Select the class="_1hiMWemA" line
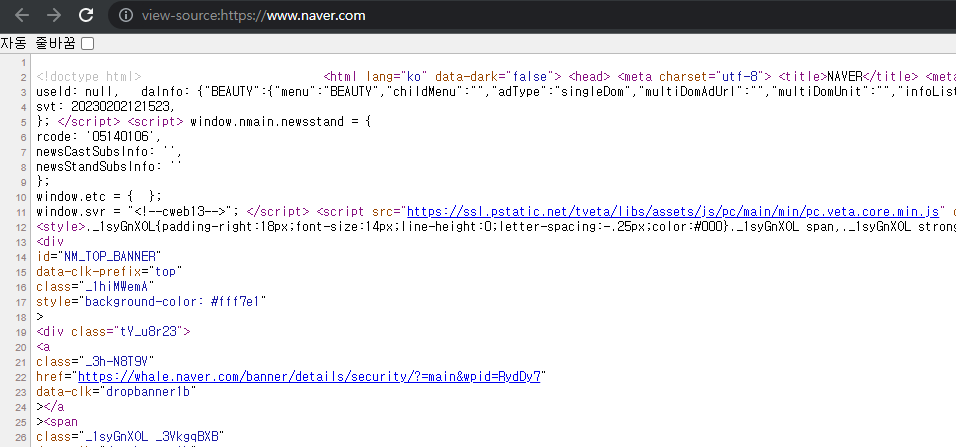This screenshot has height=447, width=956. coord(96,287)
